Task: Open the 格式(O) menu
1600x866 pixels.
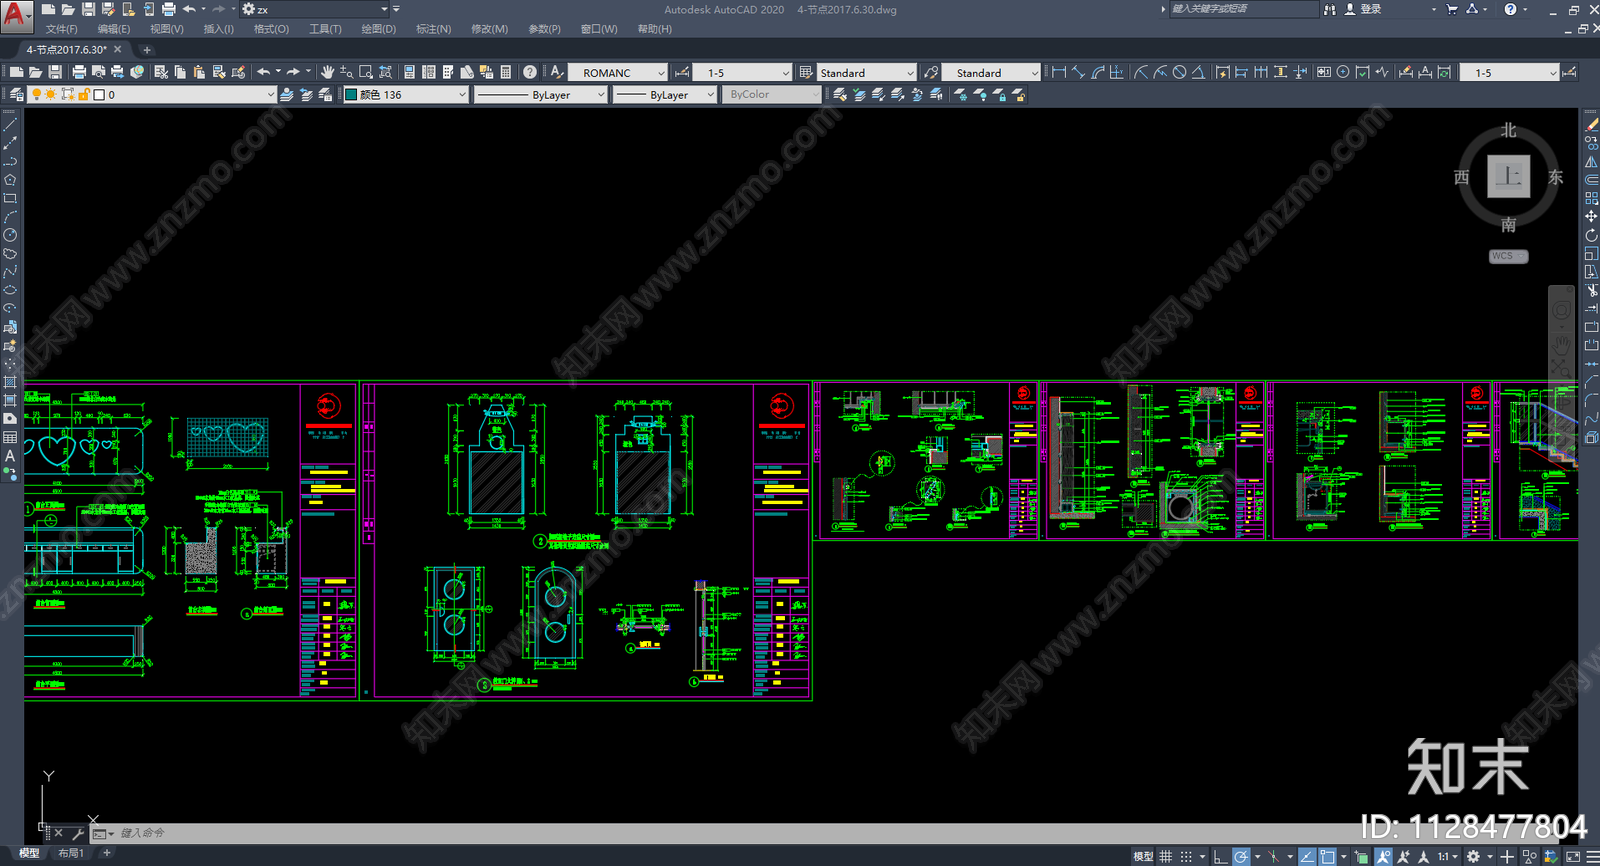Action: (271, 29)
